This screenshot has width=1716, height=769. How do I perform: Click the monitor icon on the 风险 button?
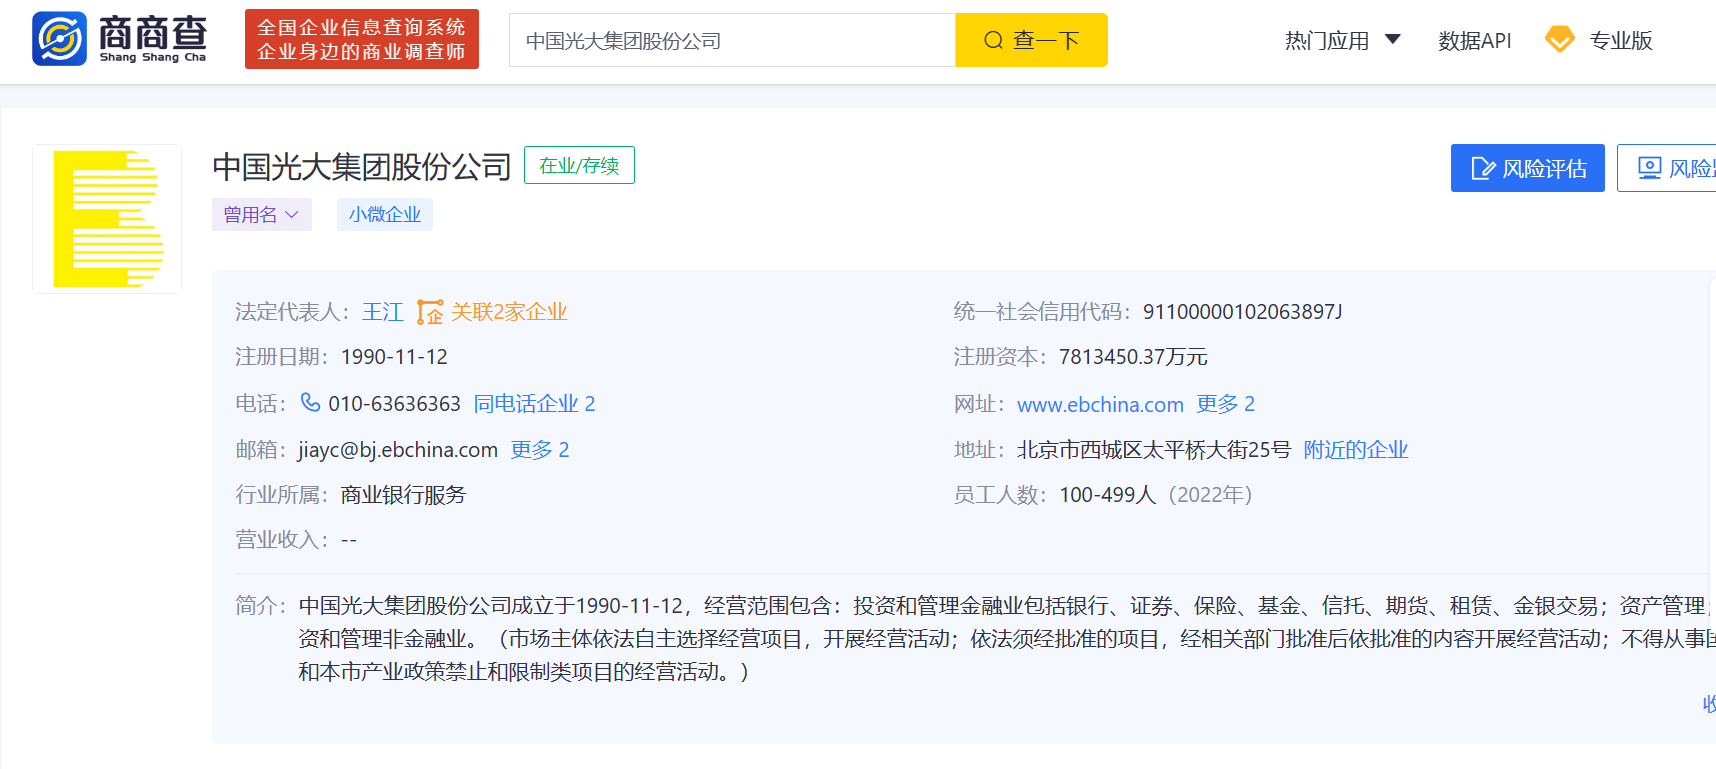pyautogui.click(x=1649, y=168)
